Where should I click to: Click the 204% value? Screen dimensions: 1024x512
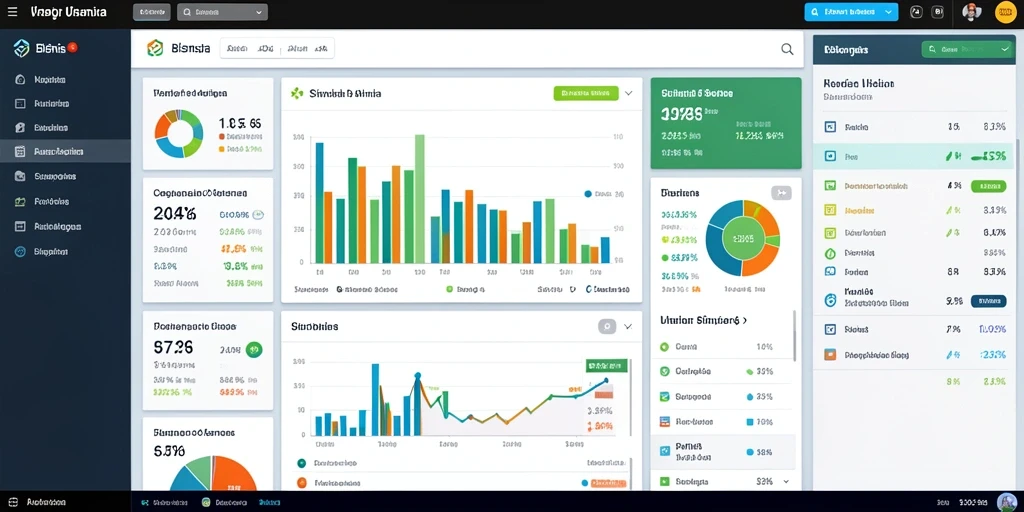pos(174,214)
